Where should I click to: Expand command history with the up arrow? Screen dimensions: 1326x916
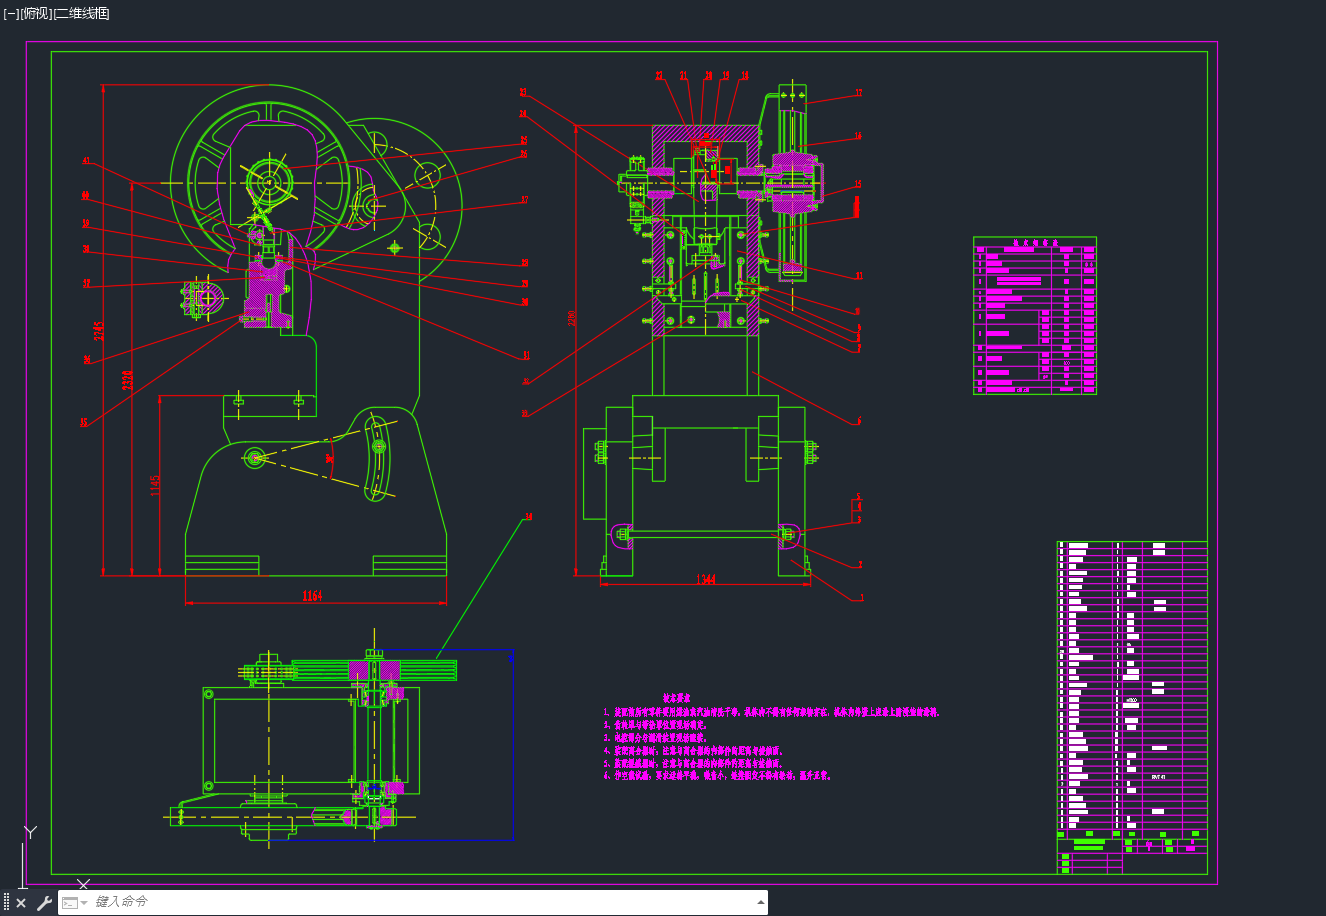759,902
